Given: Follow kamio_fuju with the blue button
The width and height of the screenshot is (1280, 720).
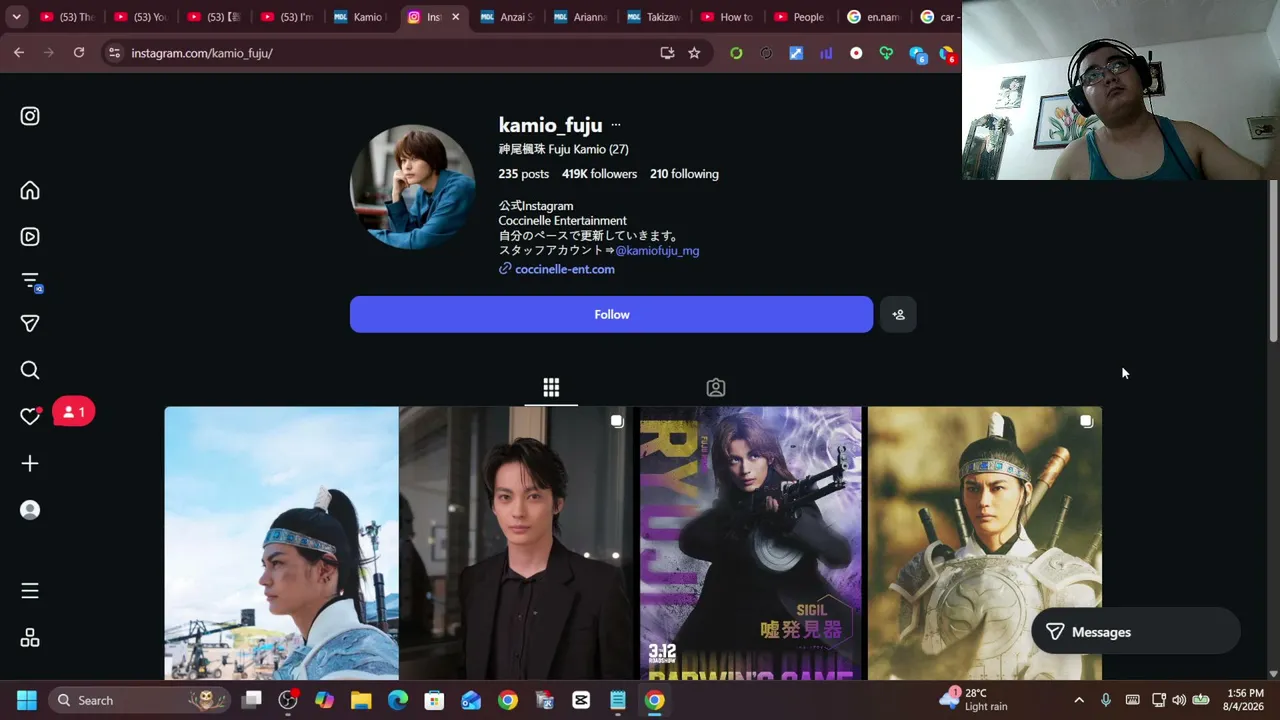Looking at the screenshot, I should pos(611,314).
